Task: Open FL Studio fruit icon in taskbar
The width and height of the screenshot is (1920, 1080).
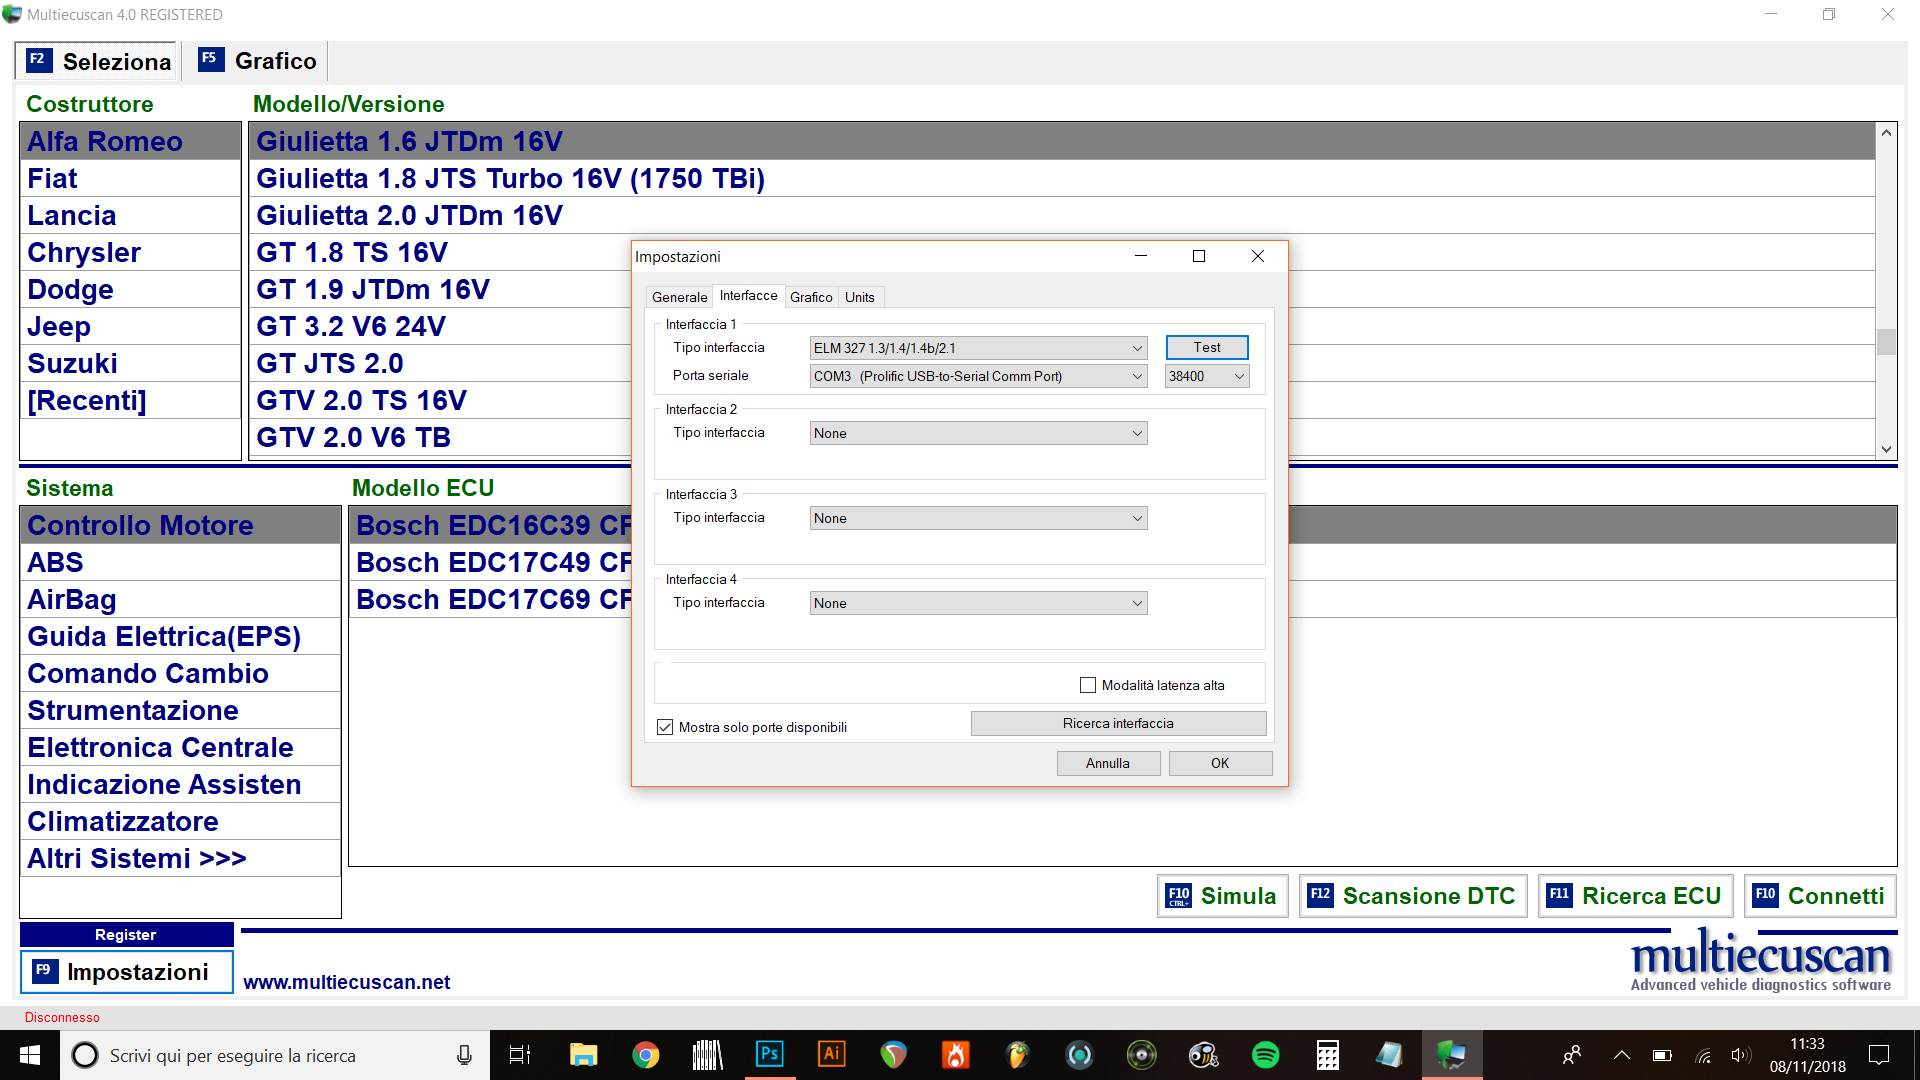Action: point(1017,1055)
